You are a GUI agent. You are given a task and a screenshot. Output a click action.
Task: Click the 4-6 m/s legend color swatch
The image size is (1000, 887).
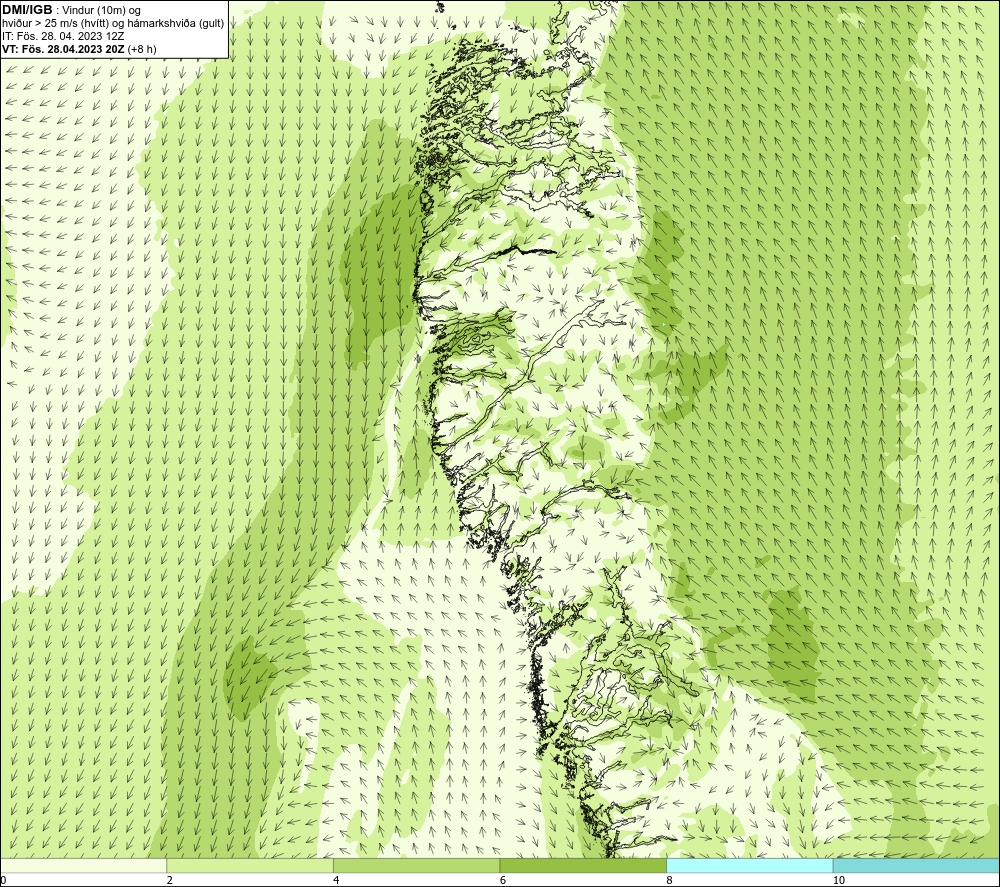pos(416,865)
